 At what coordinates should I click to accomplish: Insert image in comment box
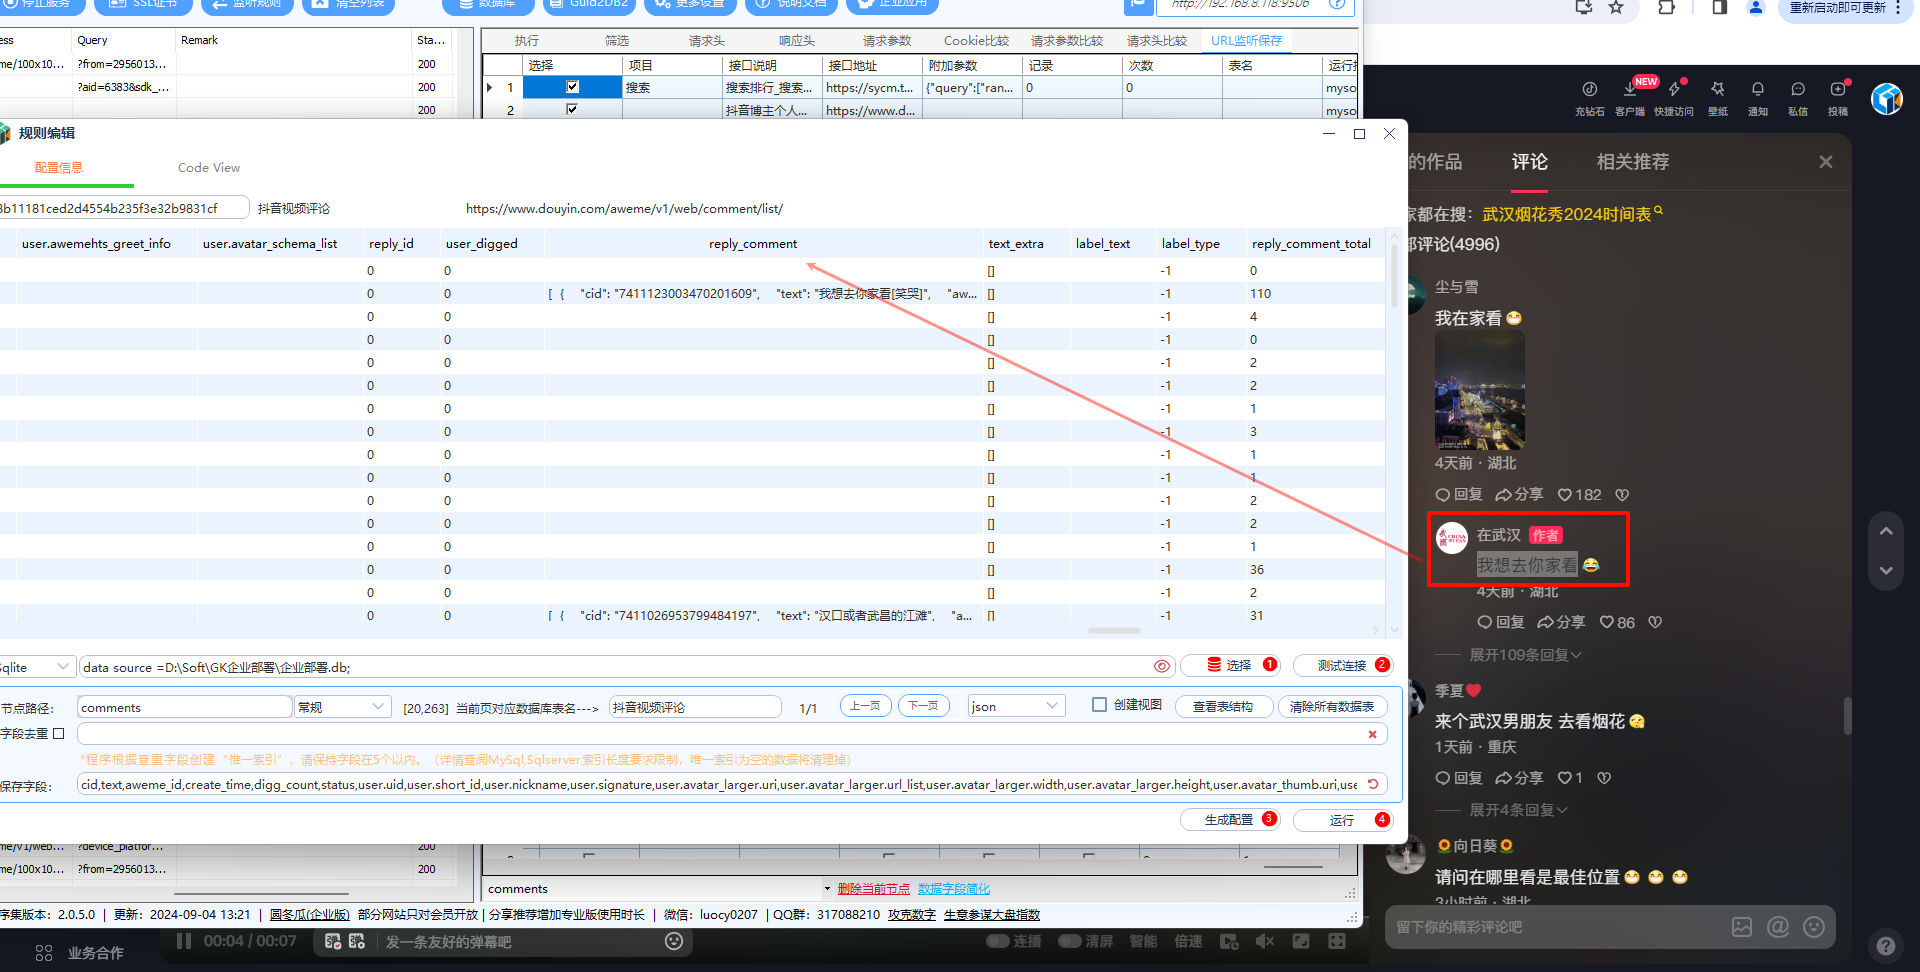pos(1742,927)
